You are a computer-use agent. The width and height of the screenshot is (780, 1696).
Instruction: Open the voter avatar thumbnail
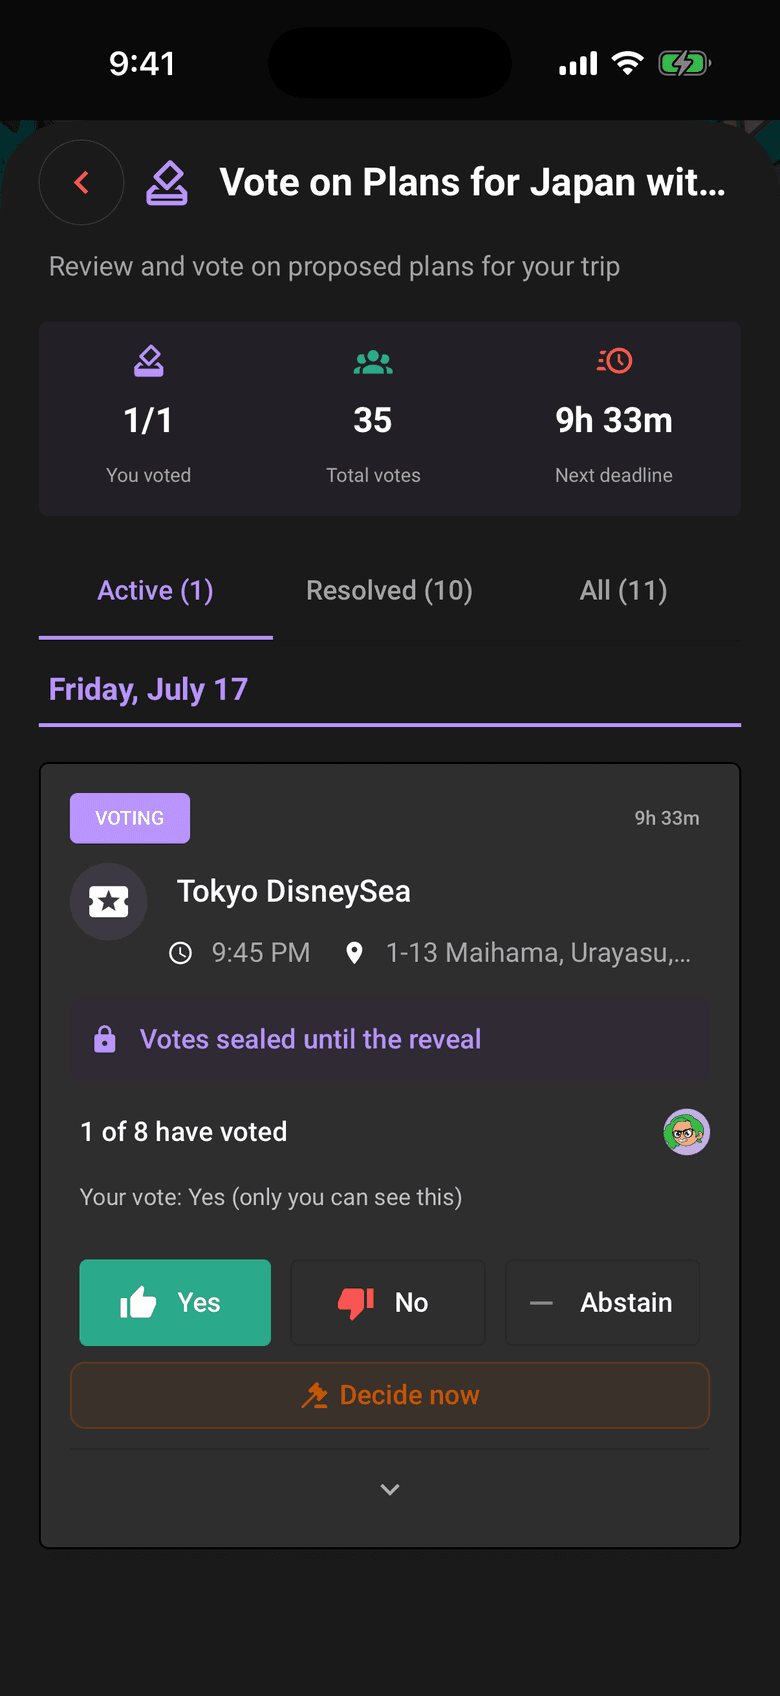coord(686,1132)
